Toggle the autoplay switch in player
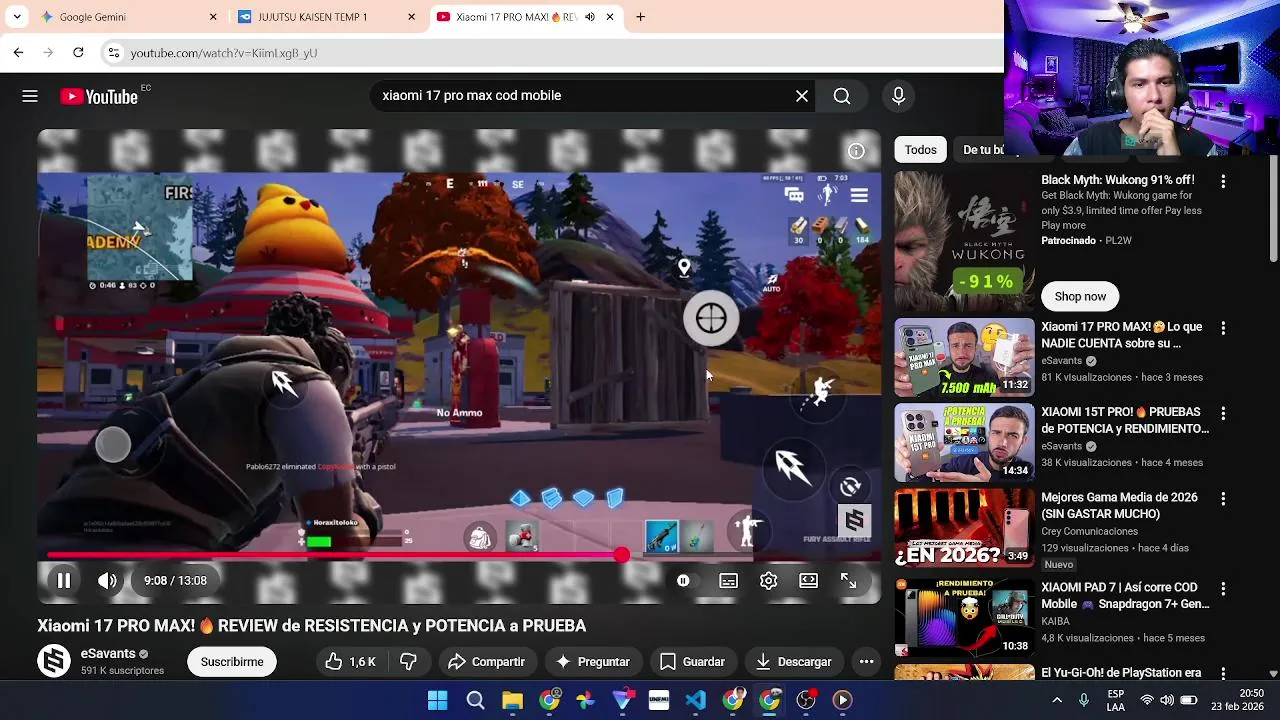The image size is (1280, 720). click(x=683, y=581)
